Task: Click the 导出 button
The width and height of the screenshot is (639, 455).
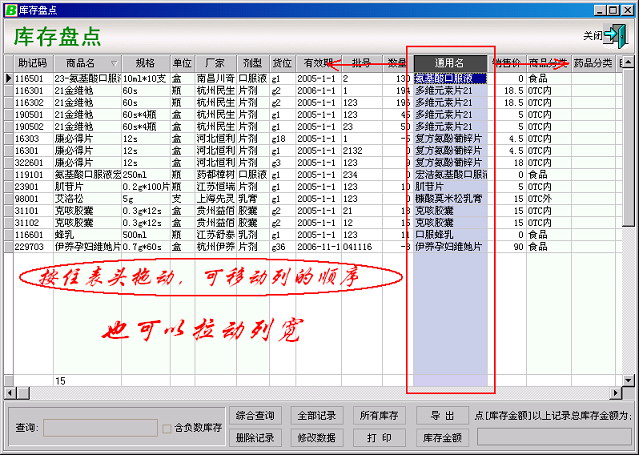Action: 442,415
